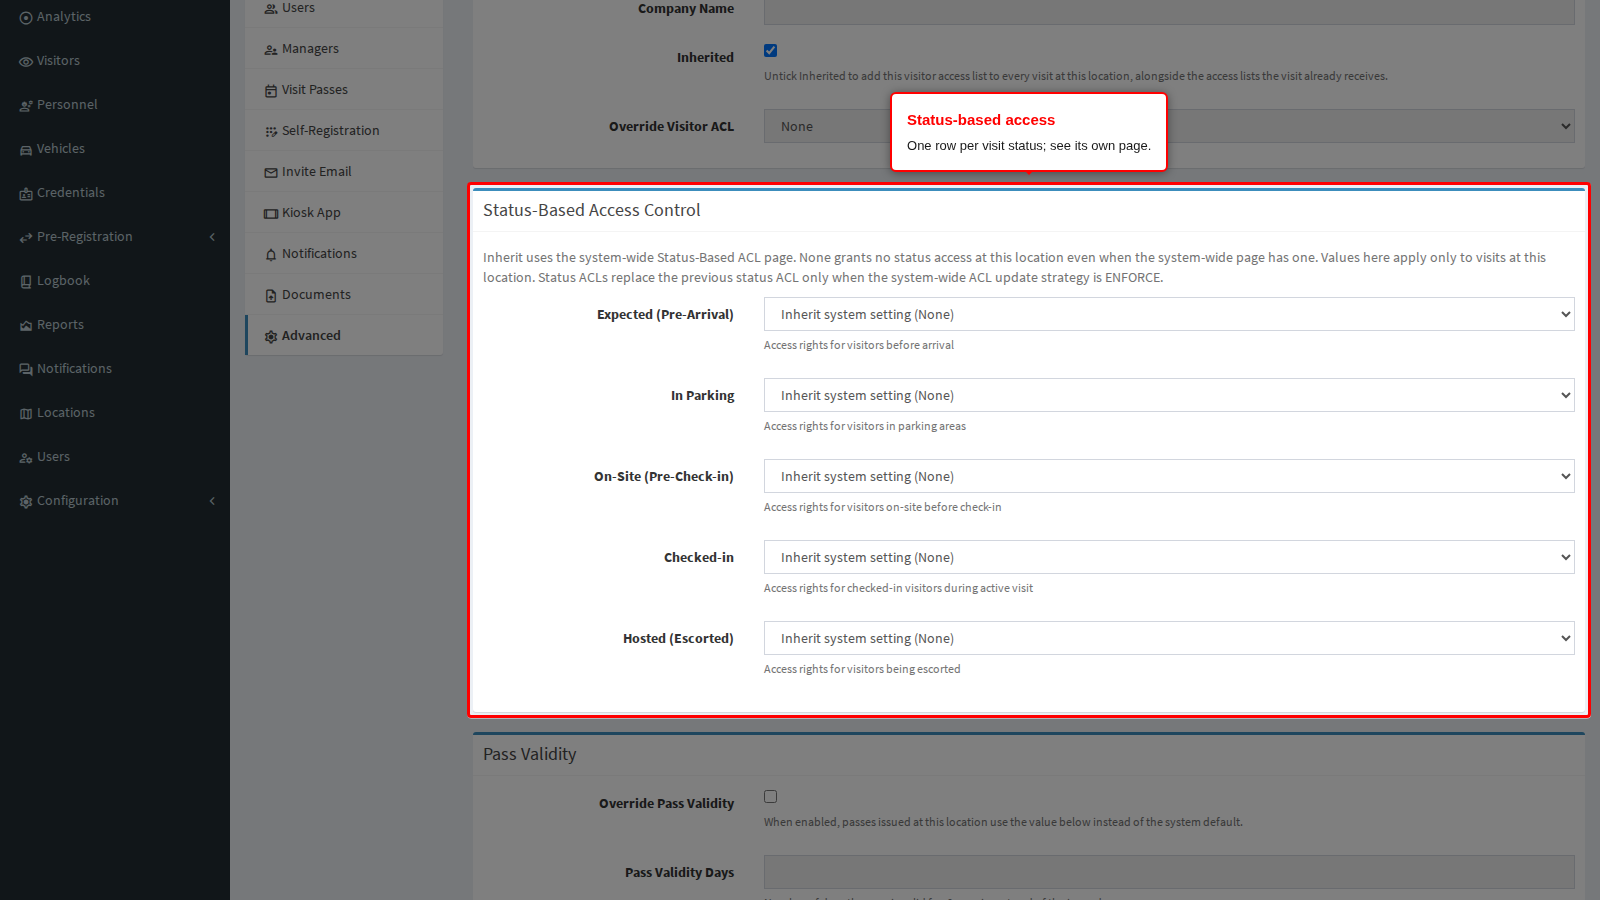Click the Managers icon in settings menu

point(271,50)
